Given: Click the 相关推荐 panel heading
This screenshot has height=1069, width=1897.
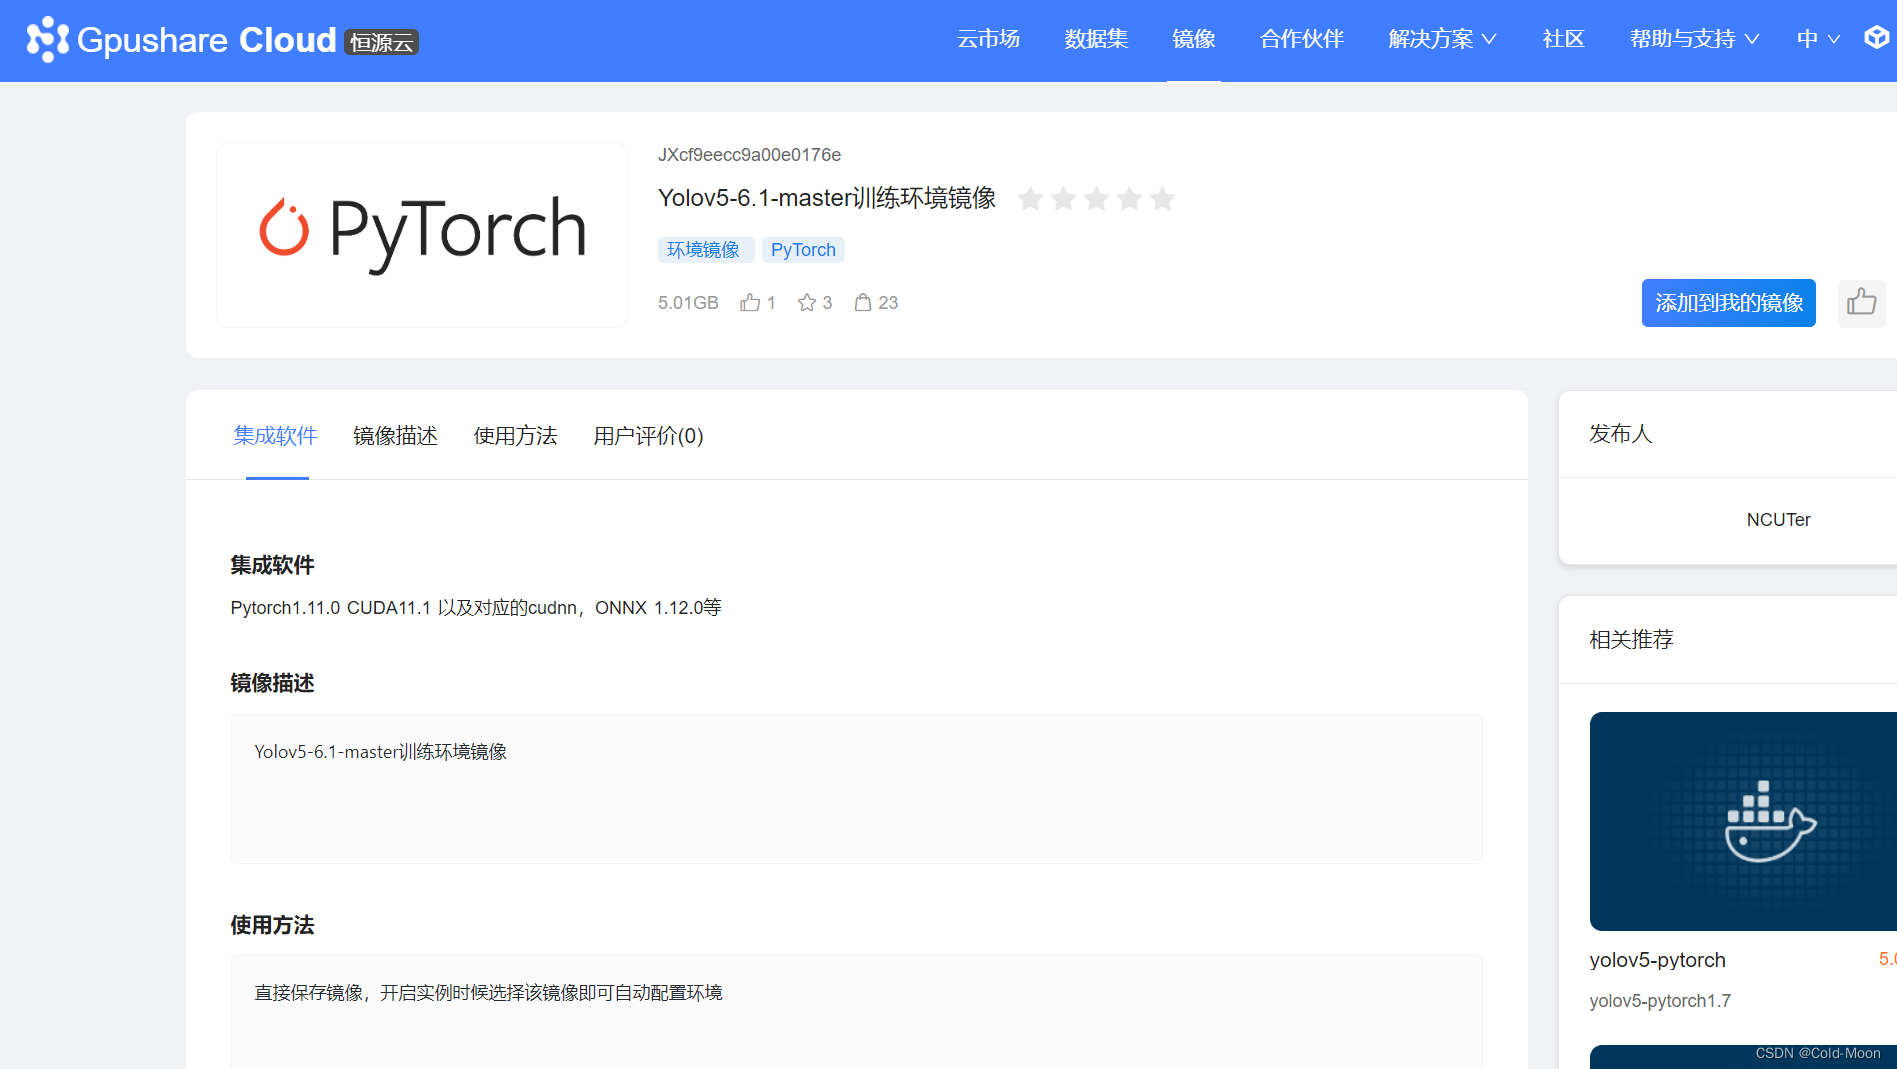Looking at the screenshot, I should (x=1631, y=640).
